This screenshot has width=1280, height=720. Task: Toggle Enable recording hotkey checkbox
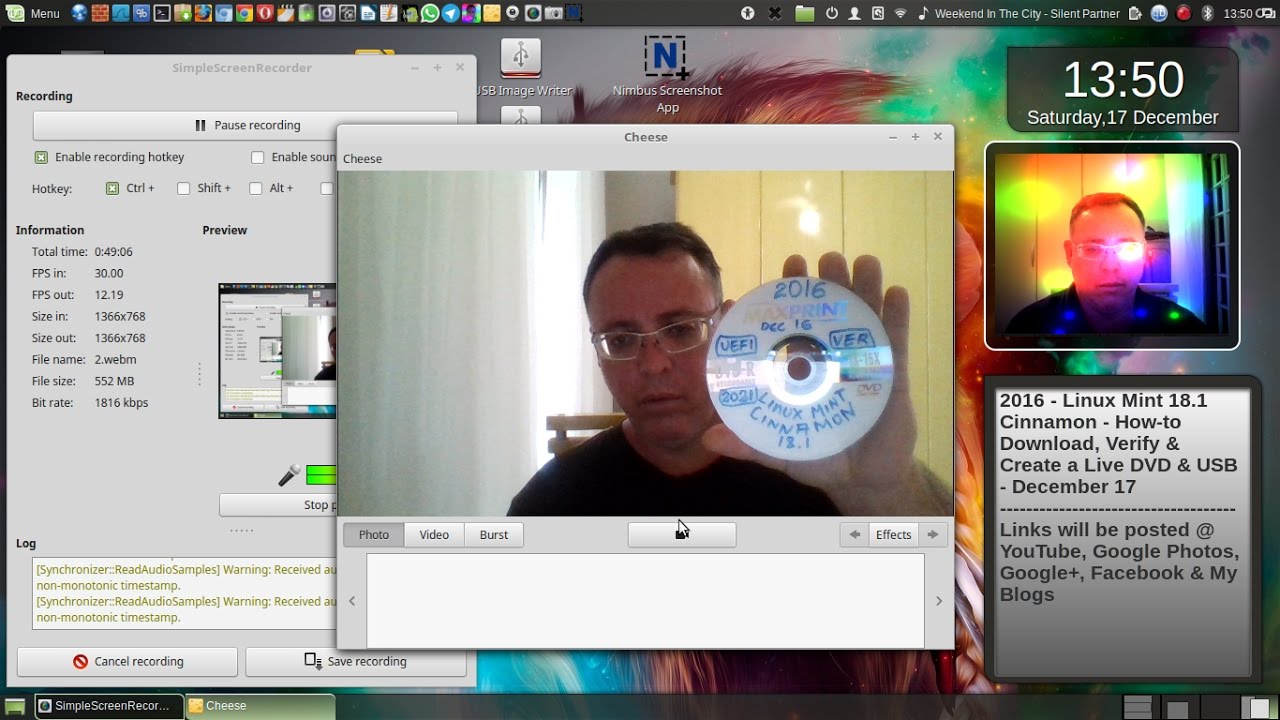41,157
